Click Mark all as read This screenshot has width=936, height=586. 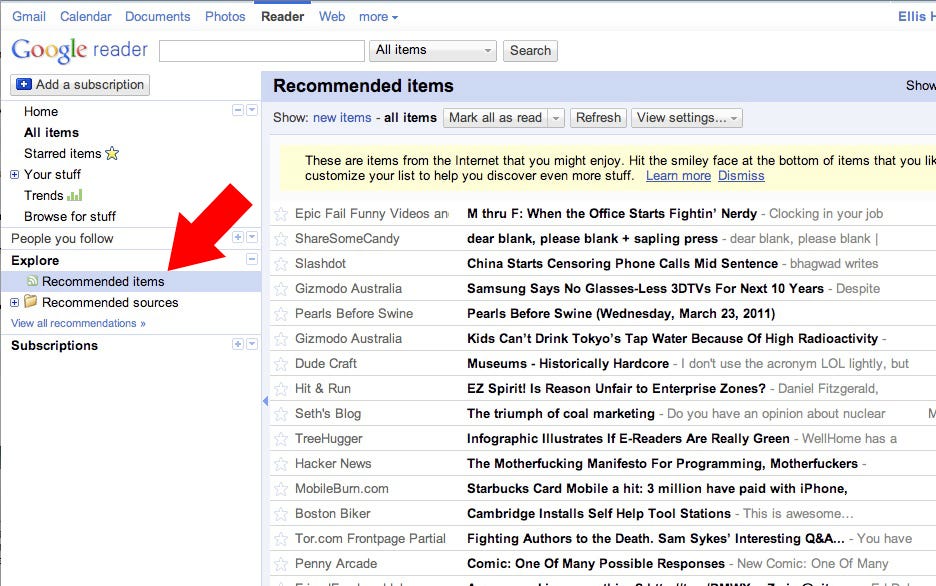tap(495, 118)
